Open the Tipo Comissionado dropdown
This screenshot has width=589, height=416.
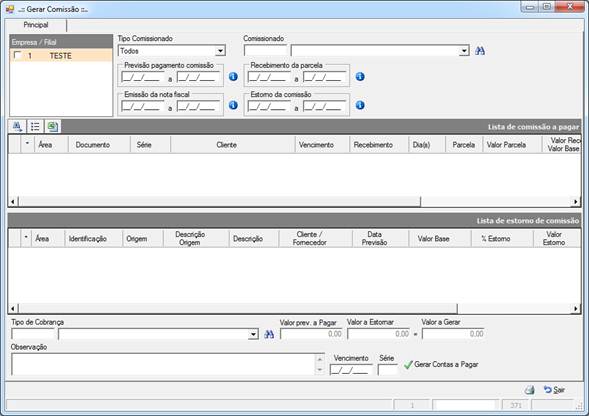click(x=220, y=51)
